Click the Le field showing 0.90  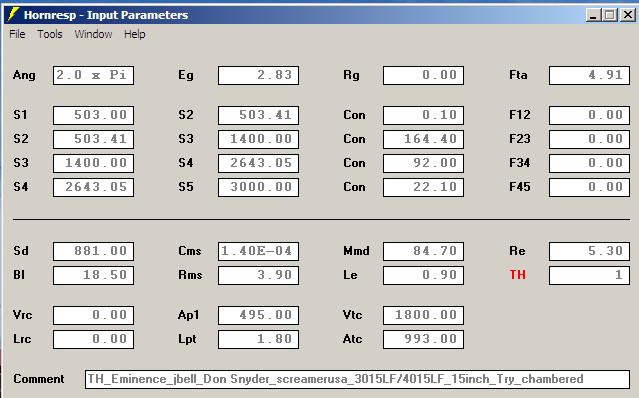point(423,275)
